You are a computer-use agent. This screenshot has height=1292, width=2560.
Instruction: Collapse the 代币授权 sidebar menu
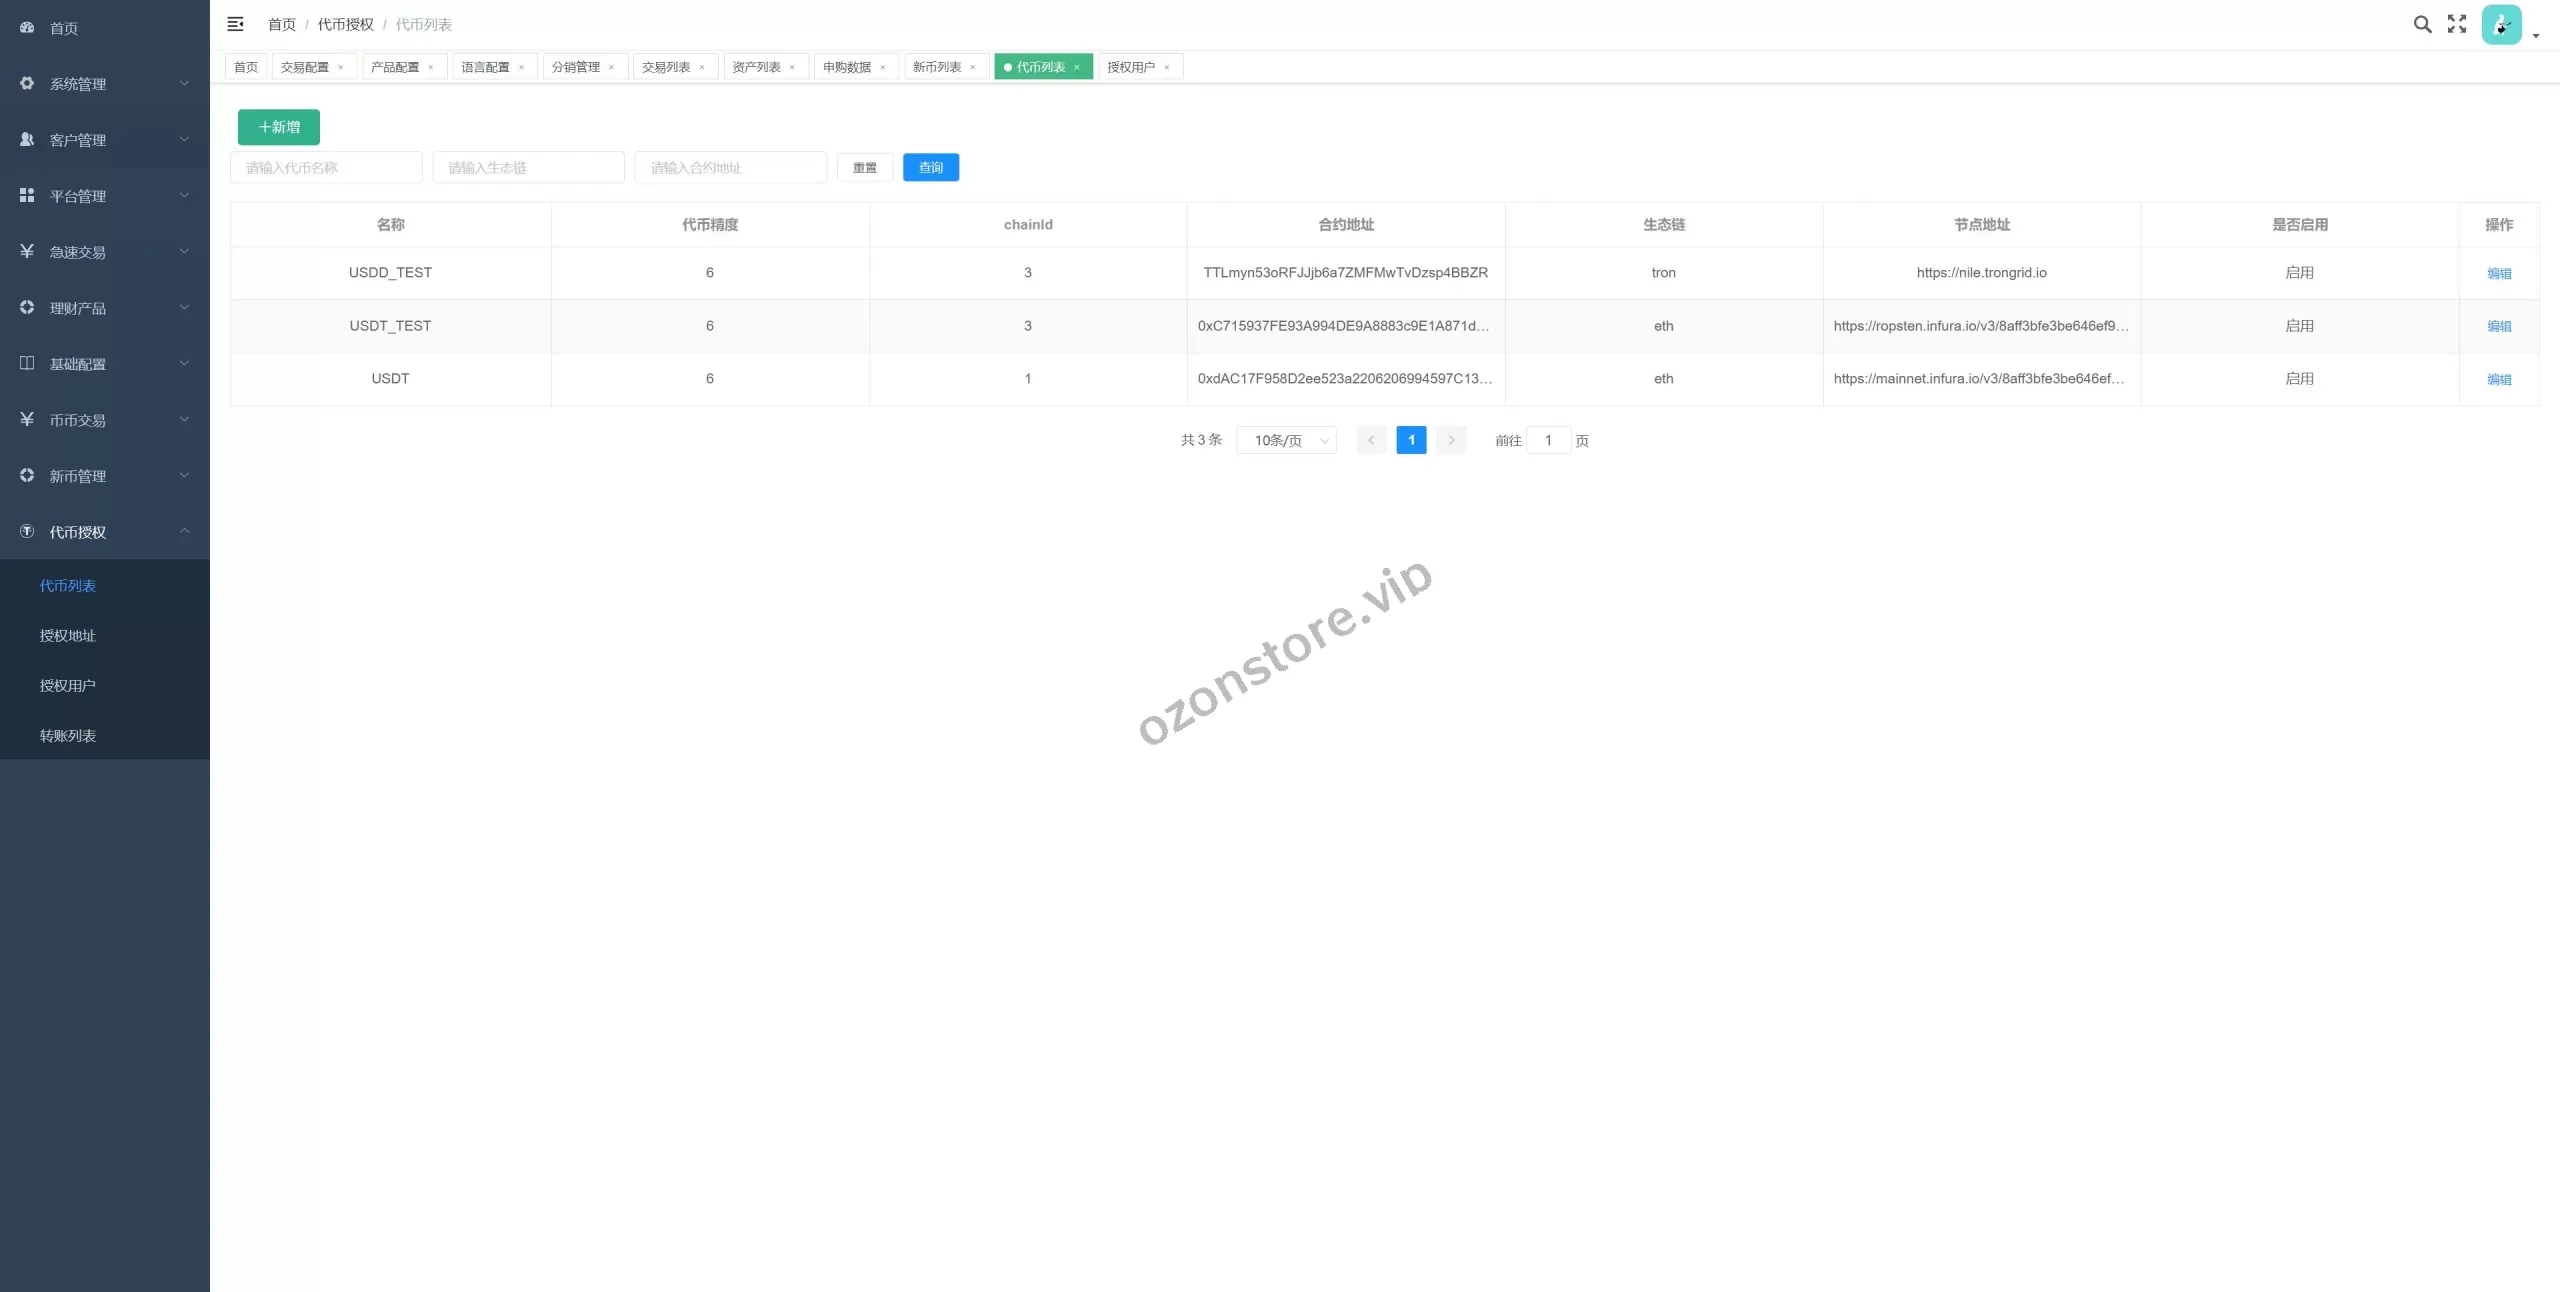105,532
